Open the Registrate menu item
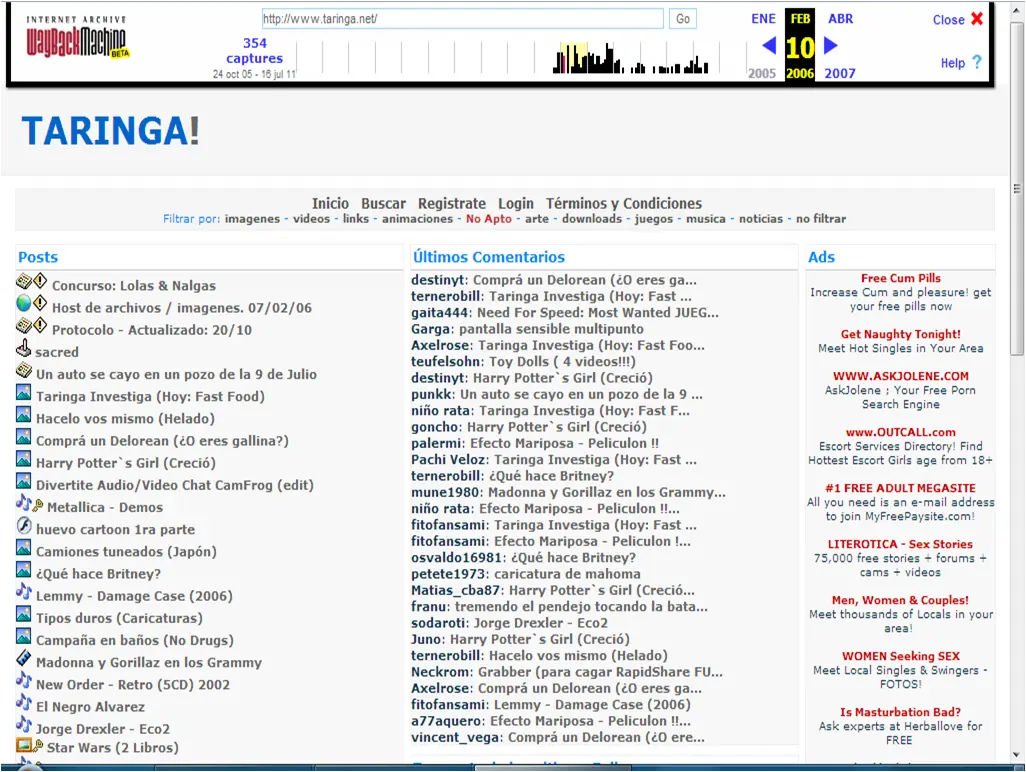The width and height of the screenshot is (1026, 772). pos(452,203)
